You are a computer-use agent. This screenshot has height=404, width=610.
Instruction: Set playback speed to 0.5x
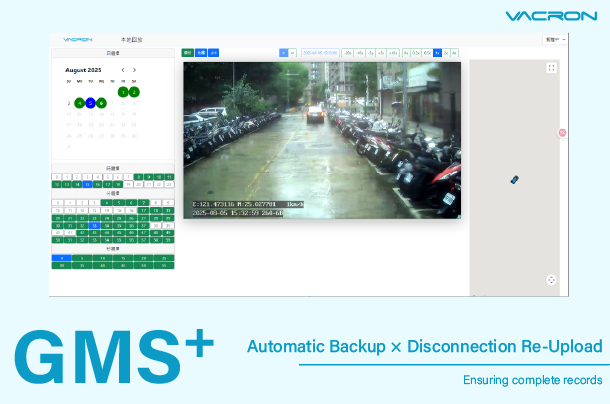(428, 53)
